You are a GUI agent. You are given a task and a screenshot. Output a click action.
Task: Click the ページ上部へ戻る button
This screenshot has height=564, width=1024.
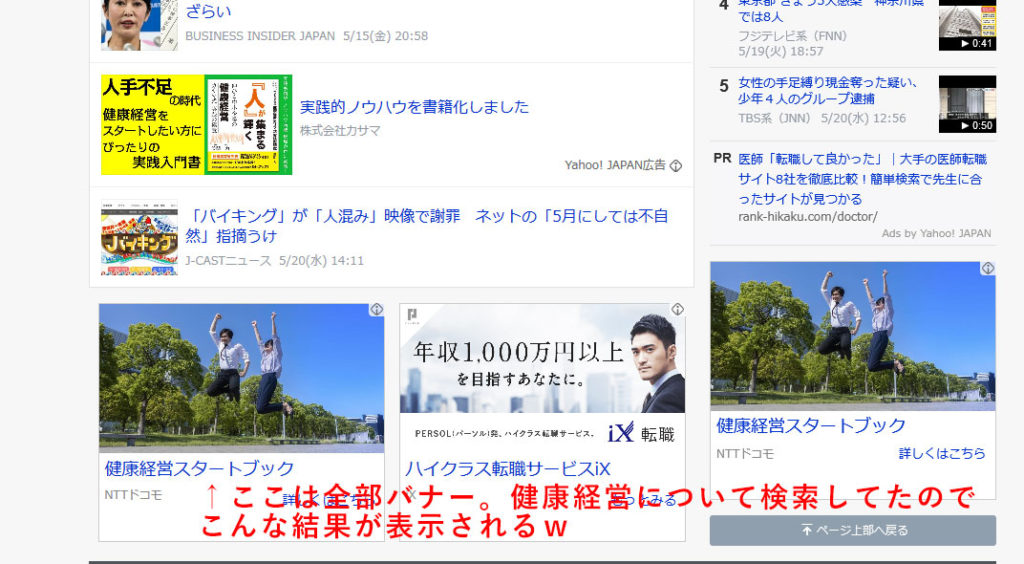[853, 530]
